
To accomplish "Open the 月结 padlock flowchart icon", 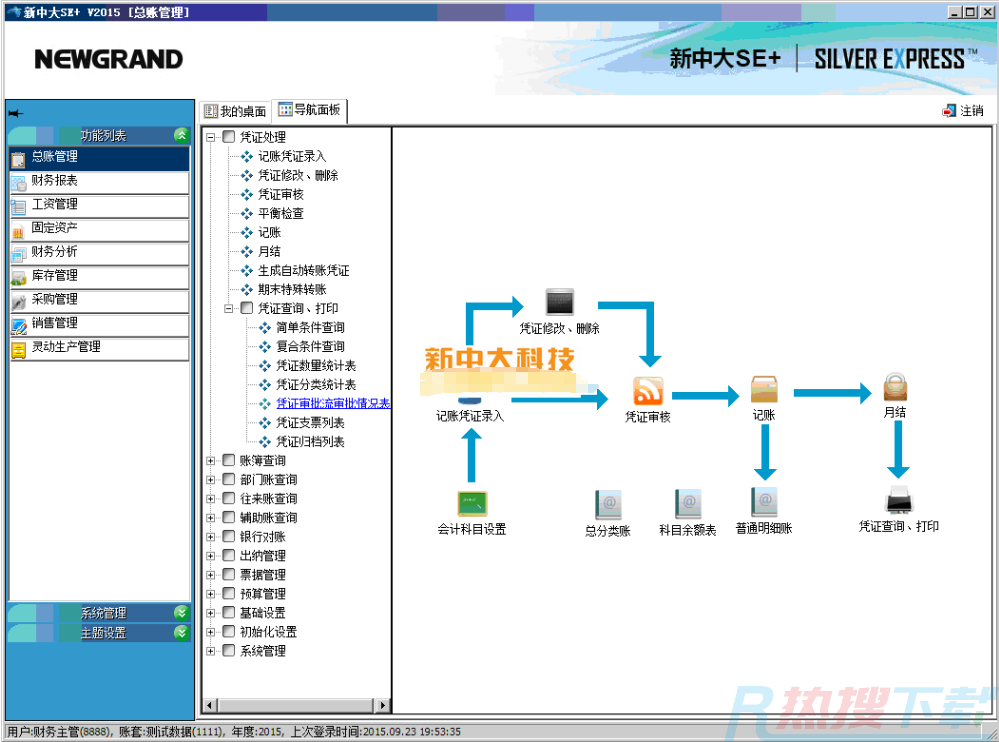I will click(x=895, y=387).
